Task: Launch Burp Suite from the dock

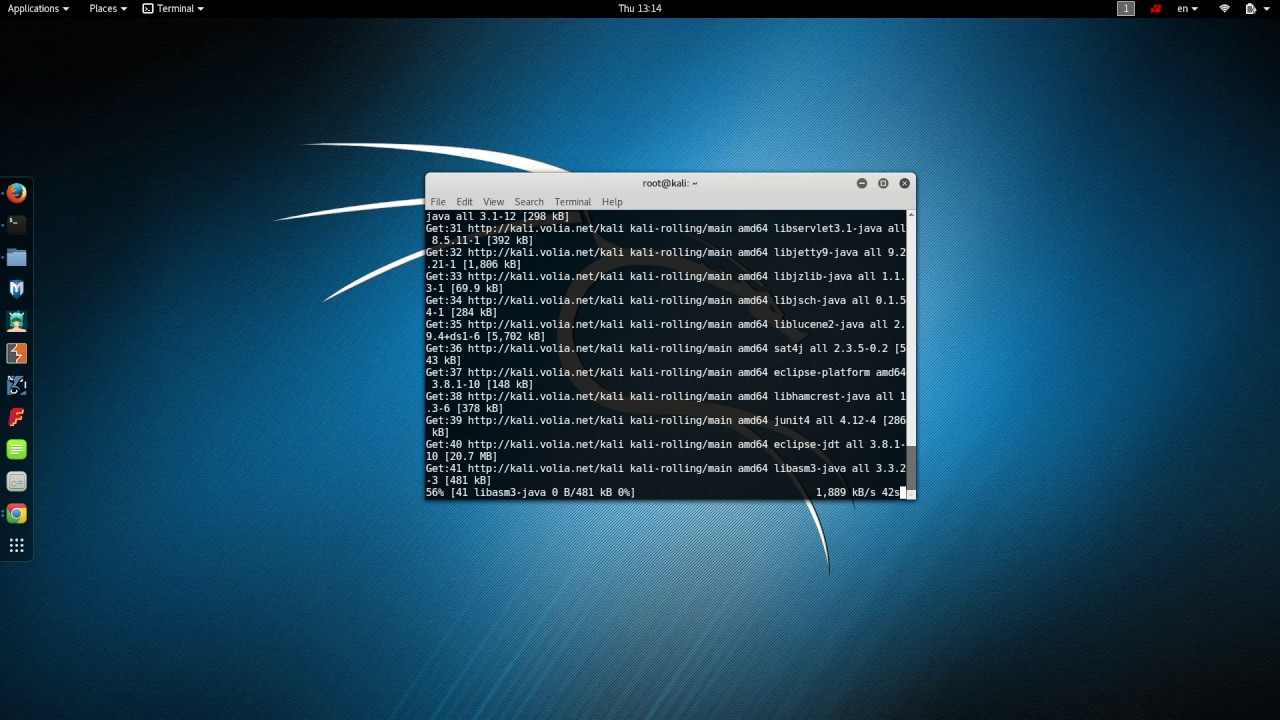Action: point(16,353)
